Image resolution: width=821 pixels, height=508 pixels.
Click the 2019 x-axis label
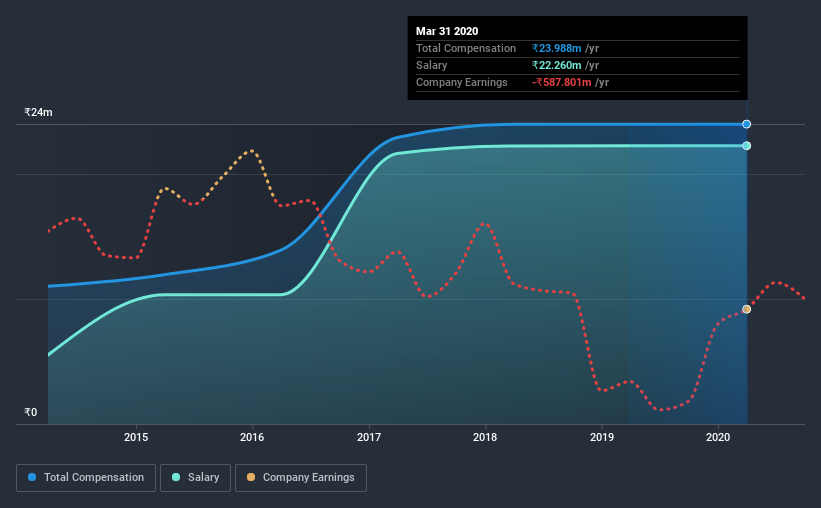602,437
